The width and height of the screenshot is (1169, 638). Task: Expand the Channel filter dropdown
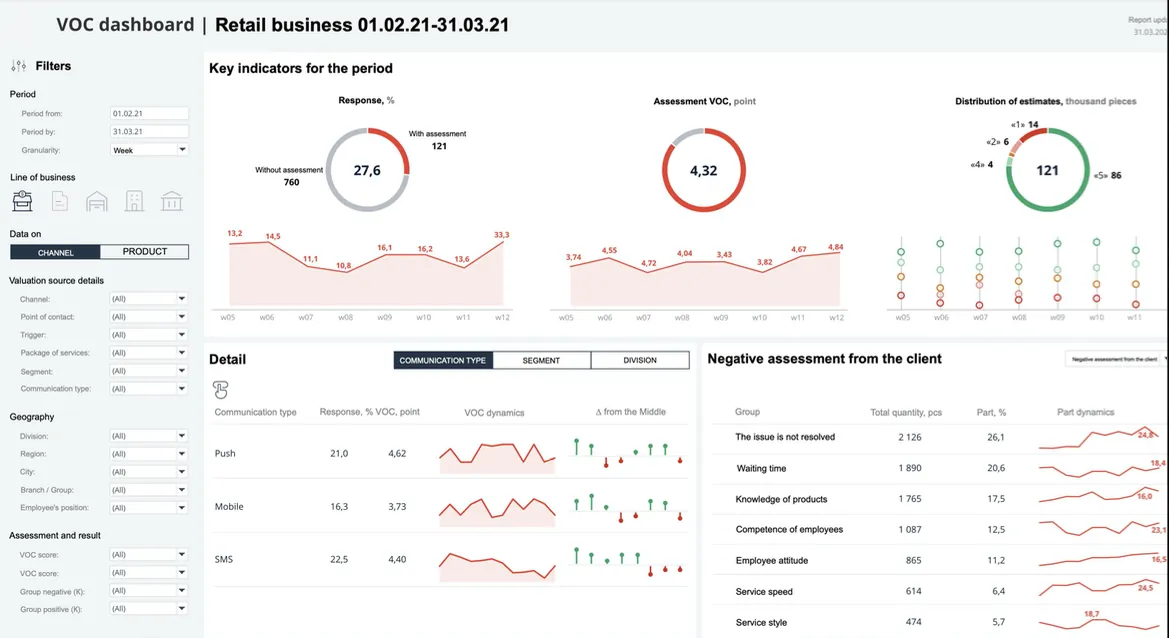(149, 299)
